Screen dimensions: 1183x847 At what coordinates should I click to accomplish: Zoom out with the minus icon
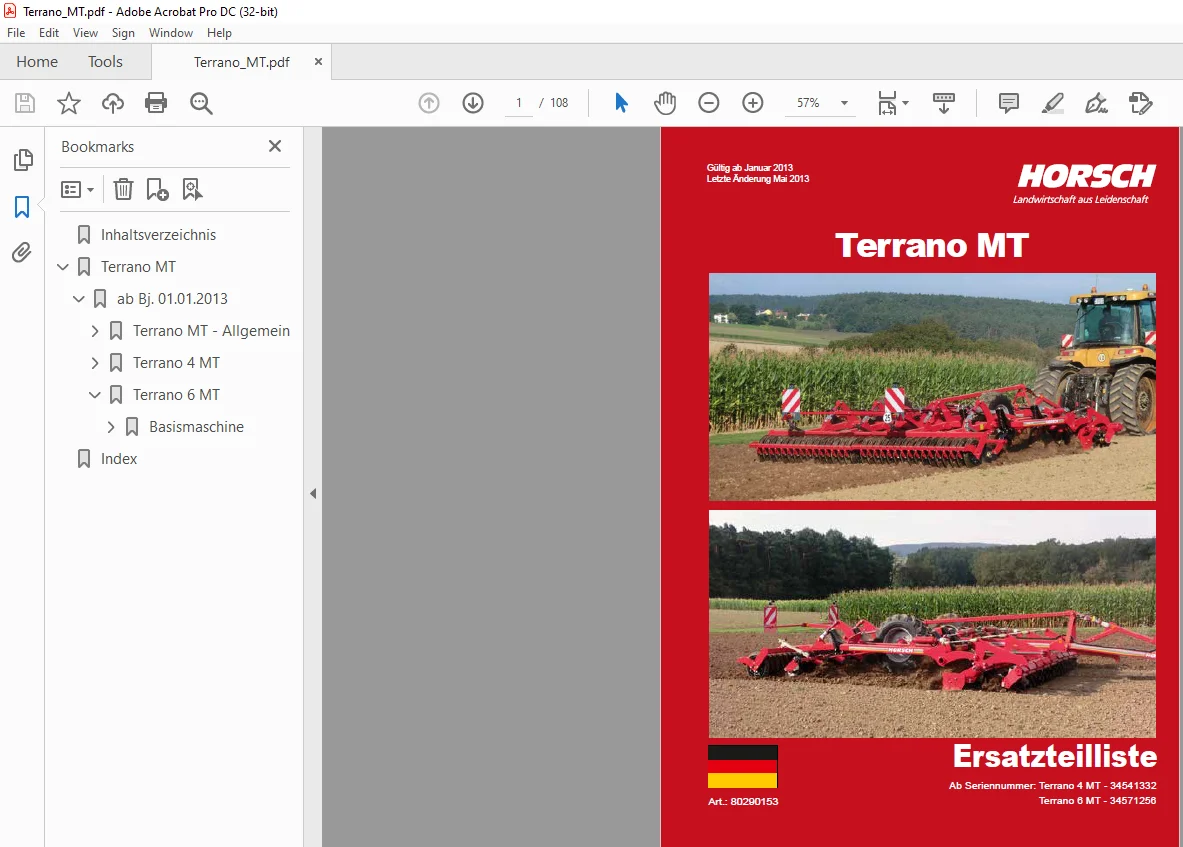pyautogui.click(x=708, y=103)
